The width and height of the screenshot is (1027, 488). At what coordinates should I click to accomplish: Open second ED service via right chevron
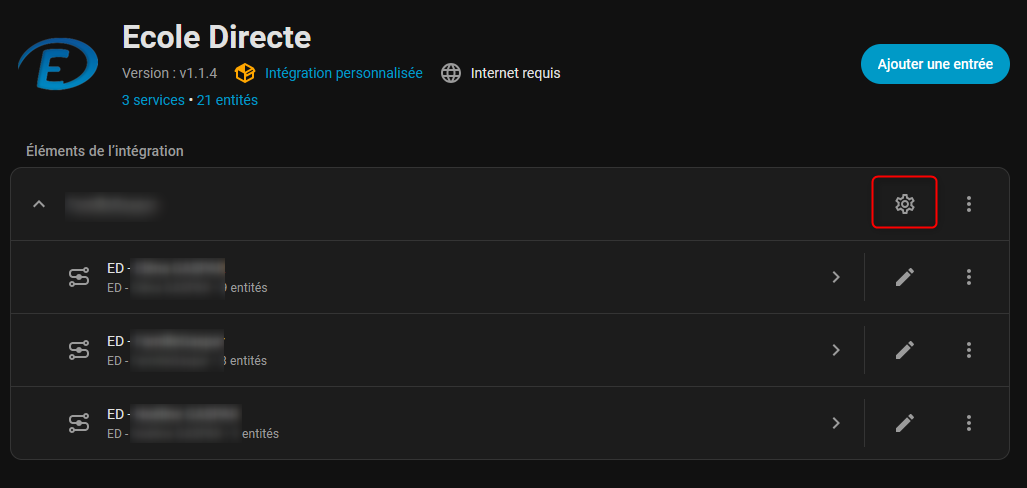pyautogui.click(x=836, y=350)
